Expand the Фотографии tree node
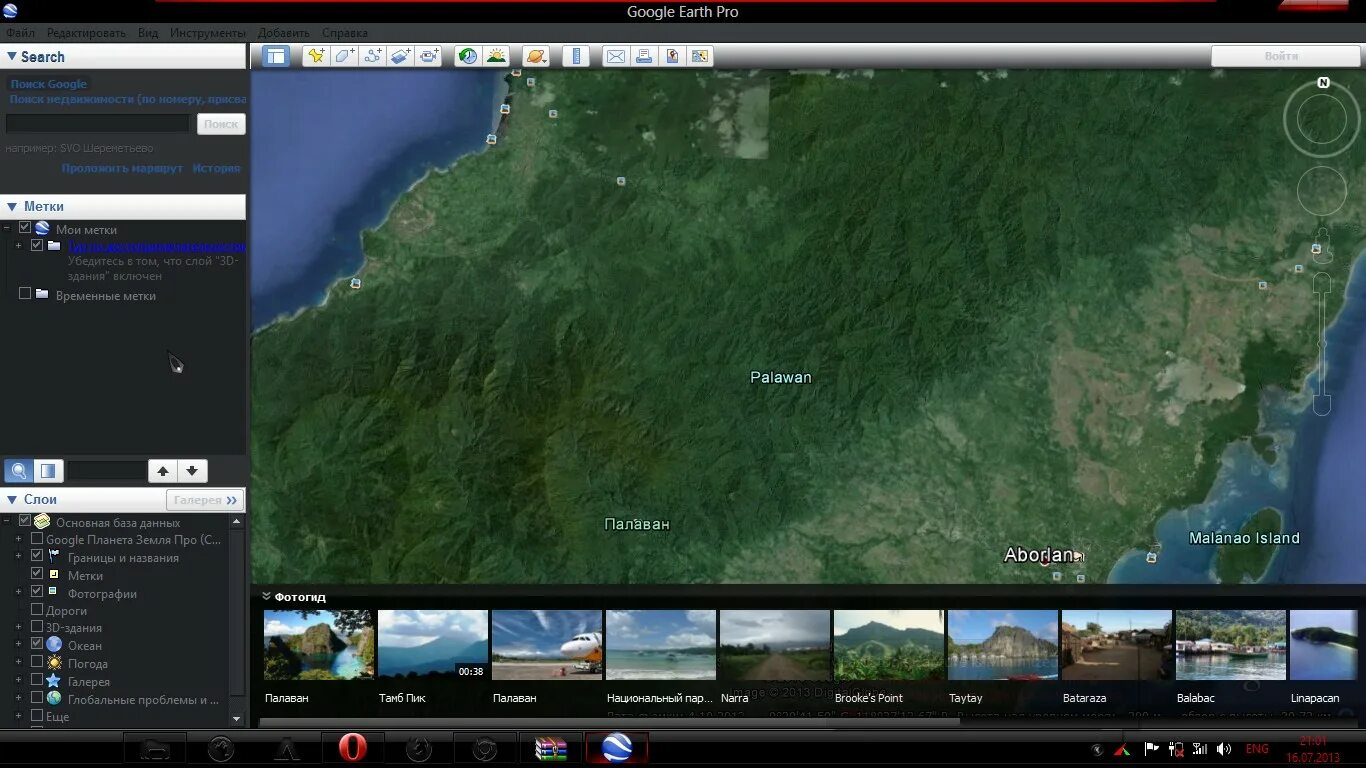Image resolution: width=1366 pixels, height=768 pixels. (18, 593)
